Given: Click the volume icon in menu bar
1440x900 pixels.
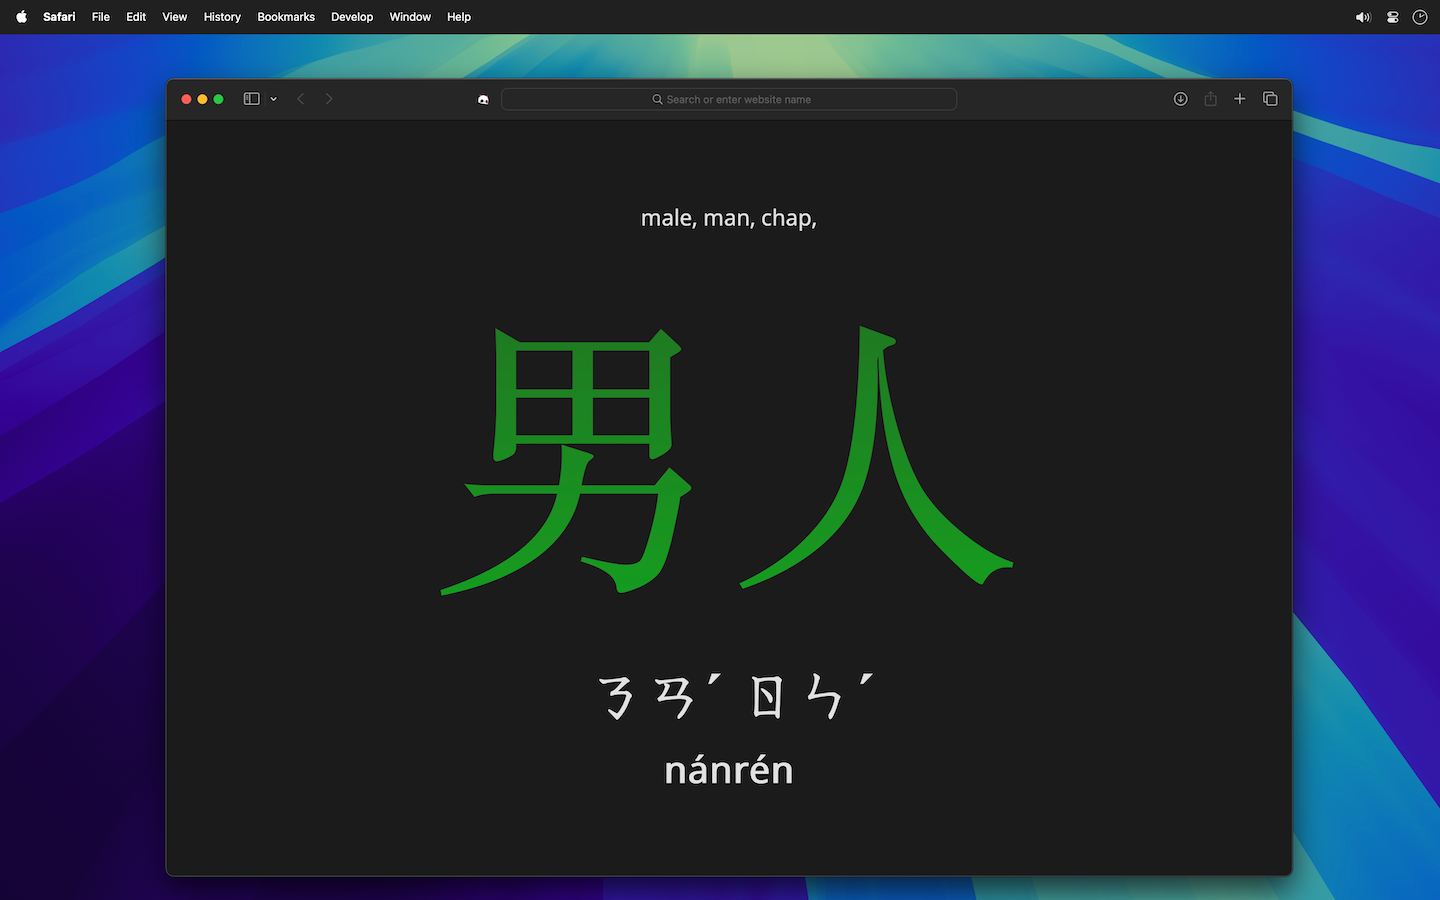Looking at the screenshot, I should point(1363,17).
